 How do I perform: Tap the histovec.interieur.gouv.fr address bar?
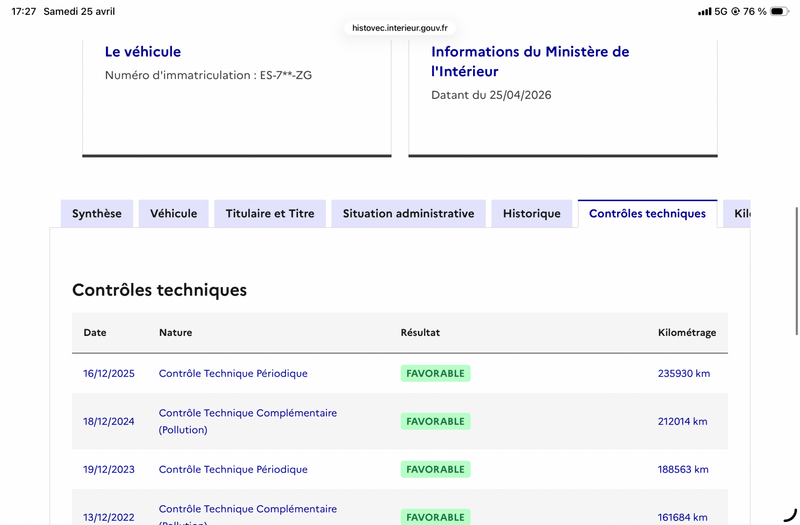(x=400, y=28)
